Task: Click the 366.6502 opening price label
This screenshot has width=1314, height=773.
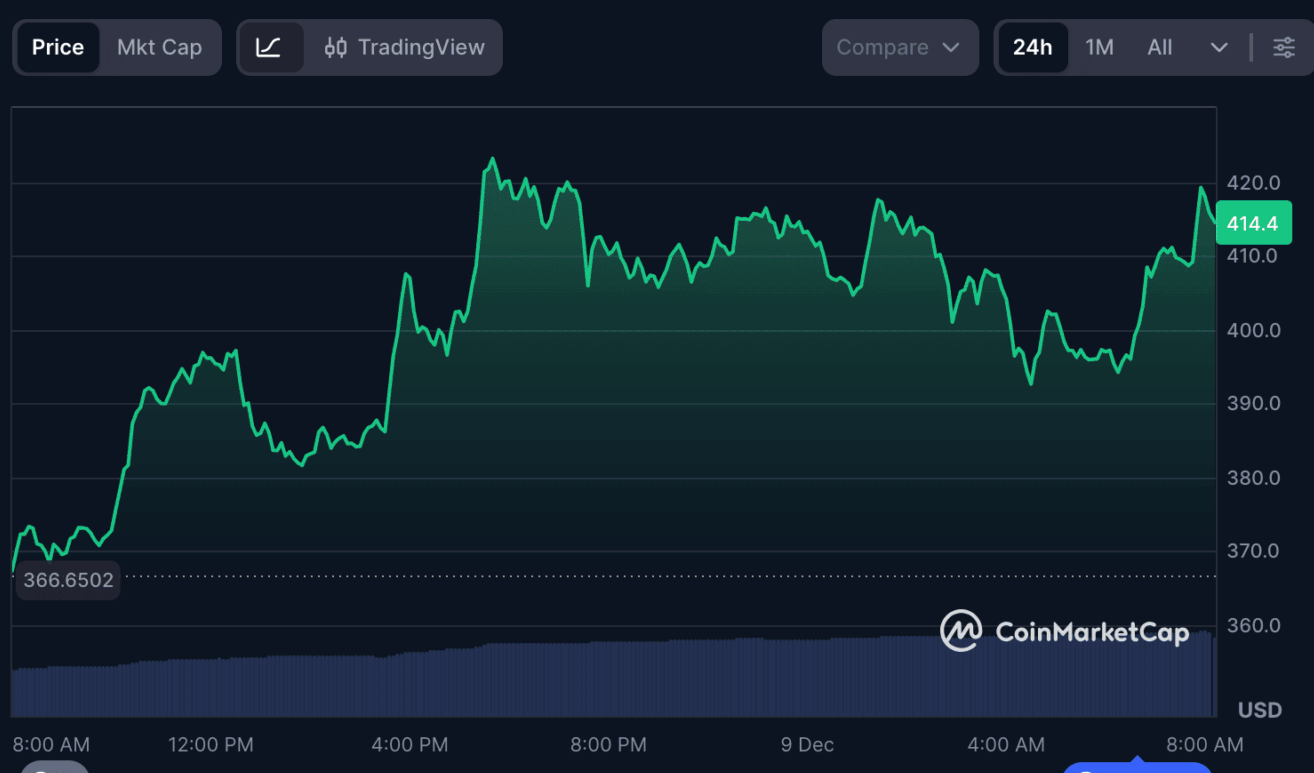Action: pyautogui.click(x=68, y=580)
